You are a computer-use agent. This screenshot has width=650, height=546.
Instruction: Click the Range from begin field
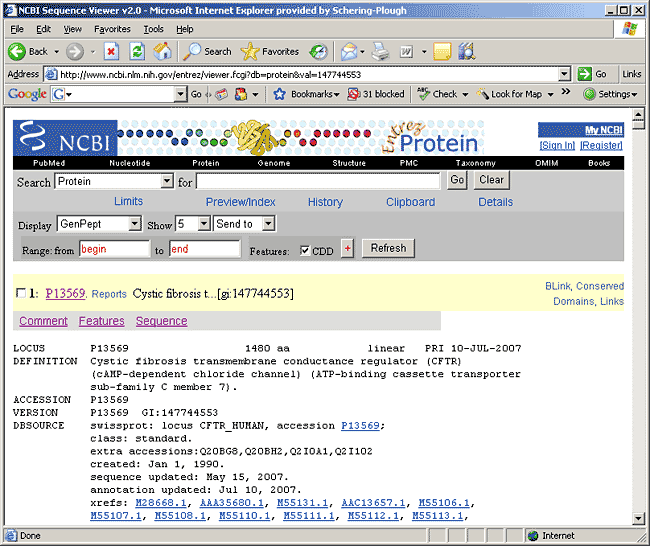(x=114, y=249)
